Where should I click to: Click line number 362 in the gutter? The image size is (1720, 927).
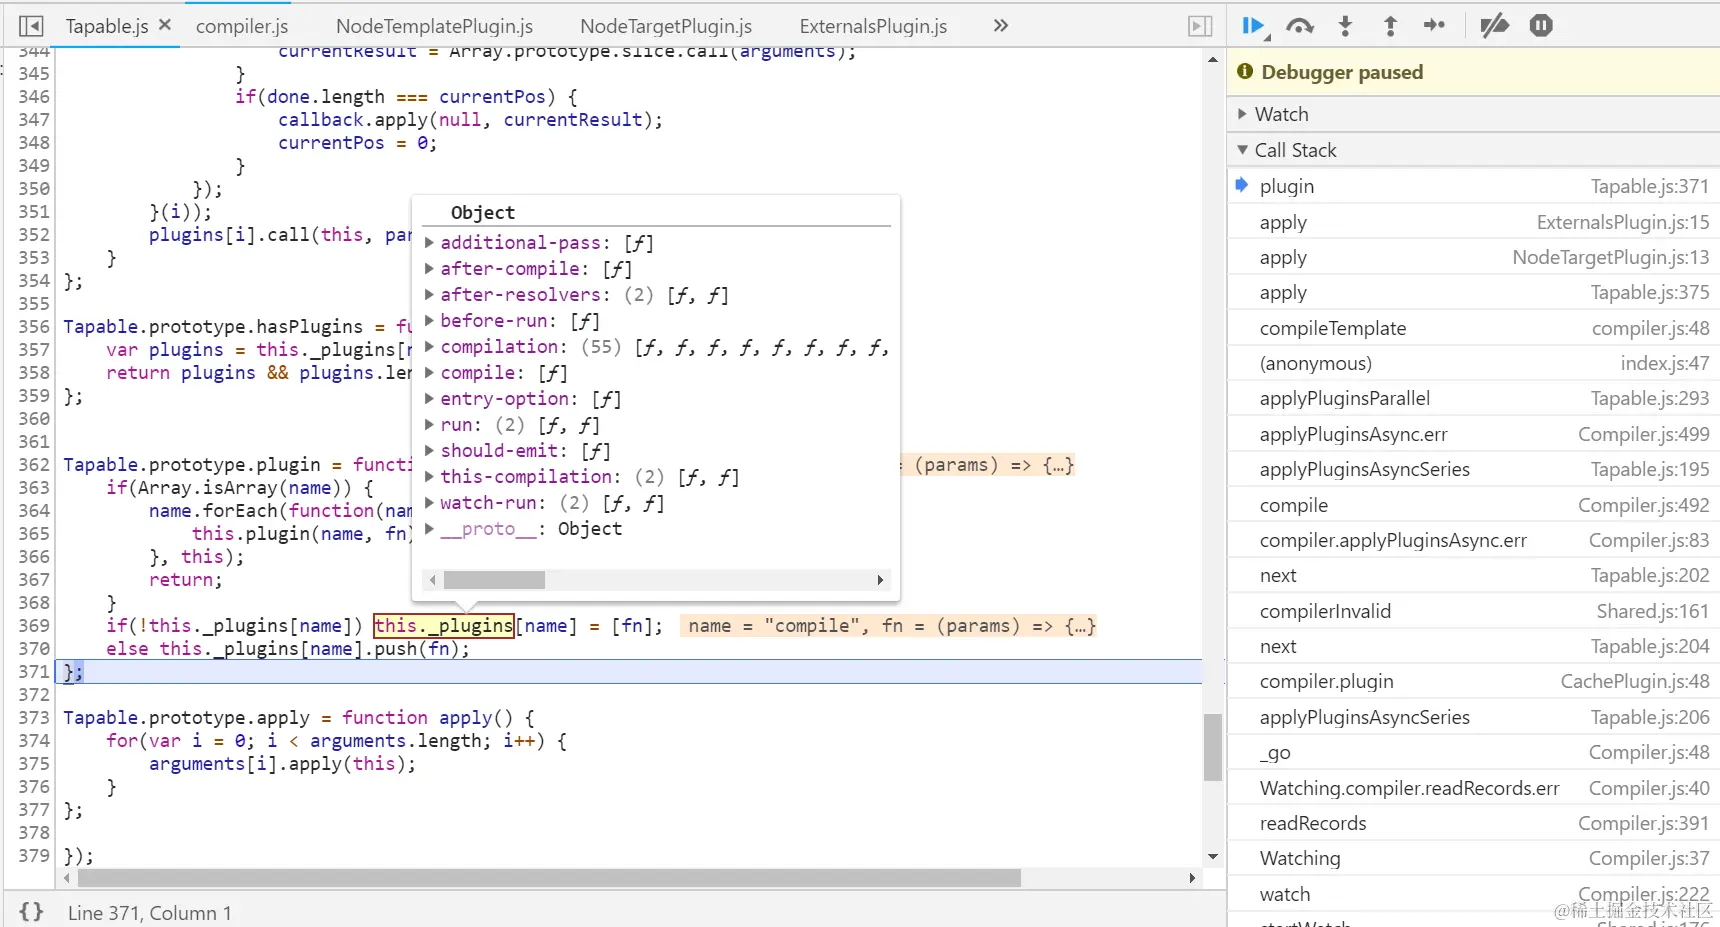tap(34, 465)
